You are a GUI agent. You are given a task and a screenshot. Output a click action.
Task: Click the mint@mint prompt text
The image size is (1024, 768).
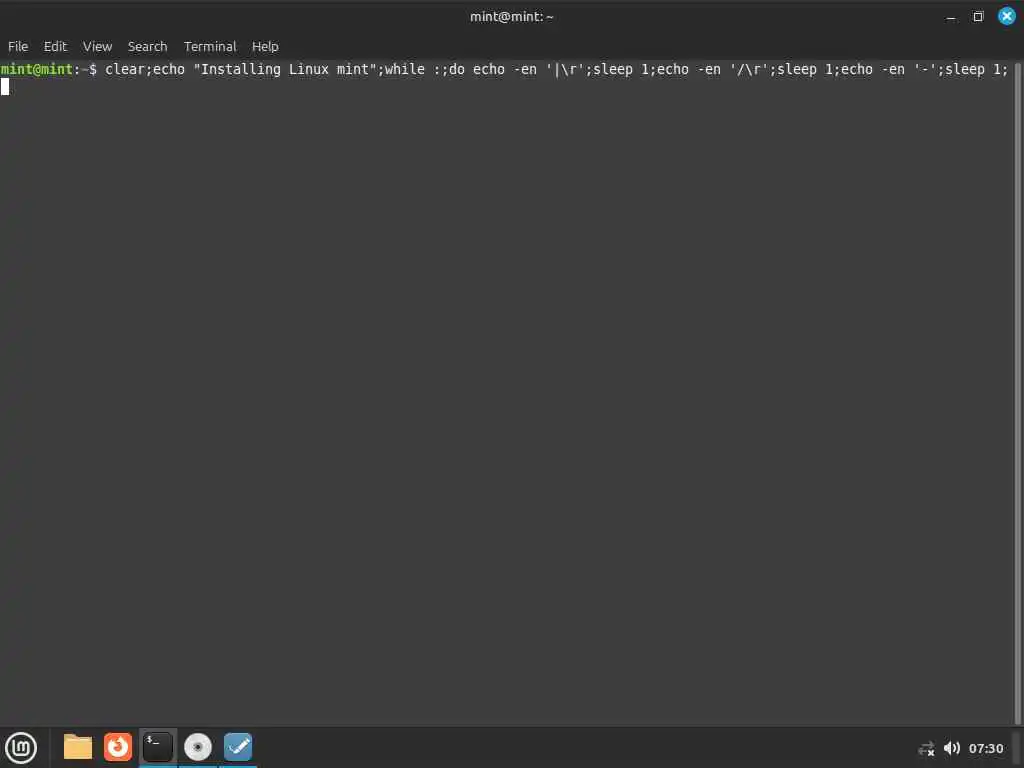[x=36, y=69]
